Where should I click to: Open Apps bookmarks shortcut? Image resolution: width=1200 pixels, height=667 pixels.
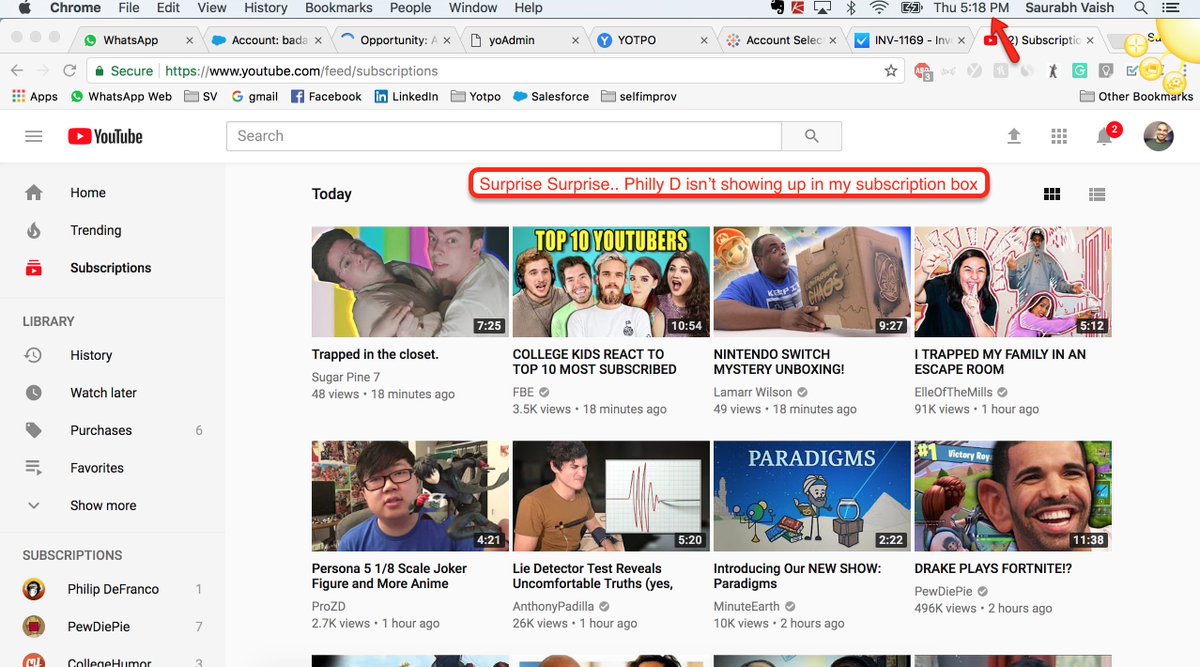point(35,97)
